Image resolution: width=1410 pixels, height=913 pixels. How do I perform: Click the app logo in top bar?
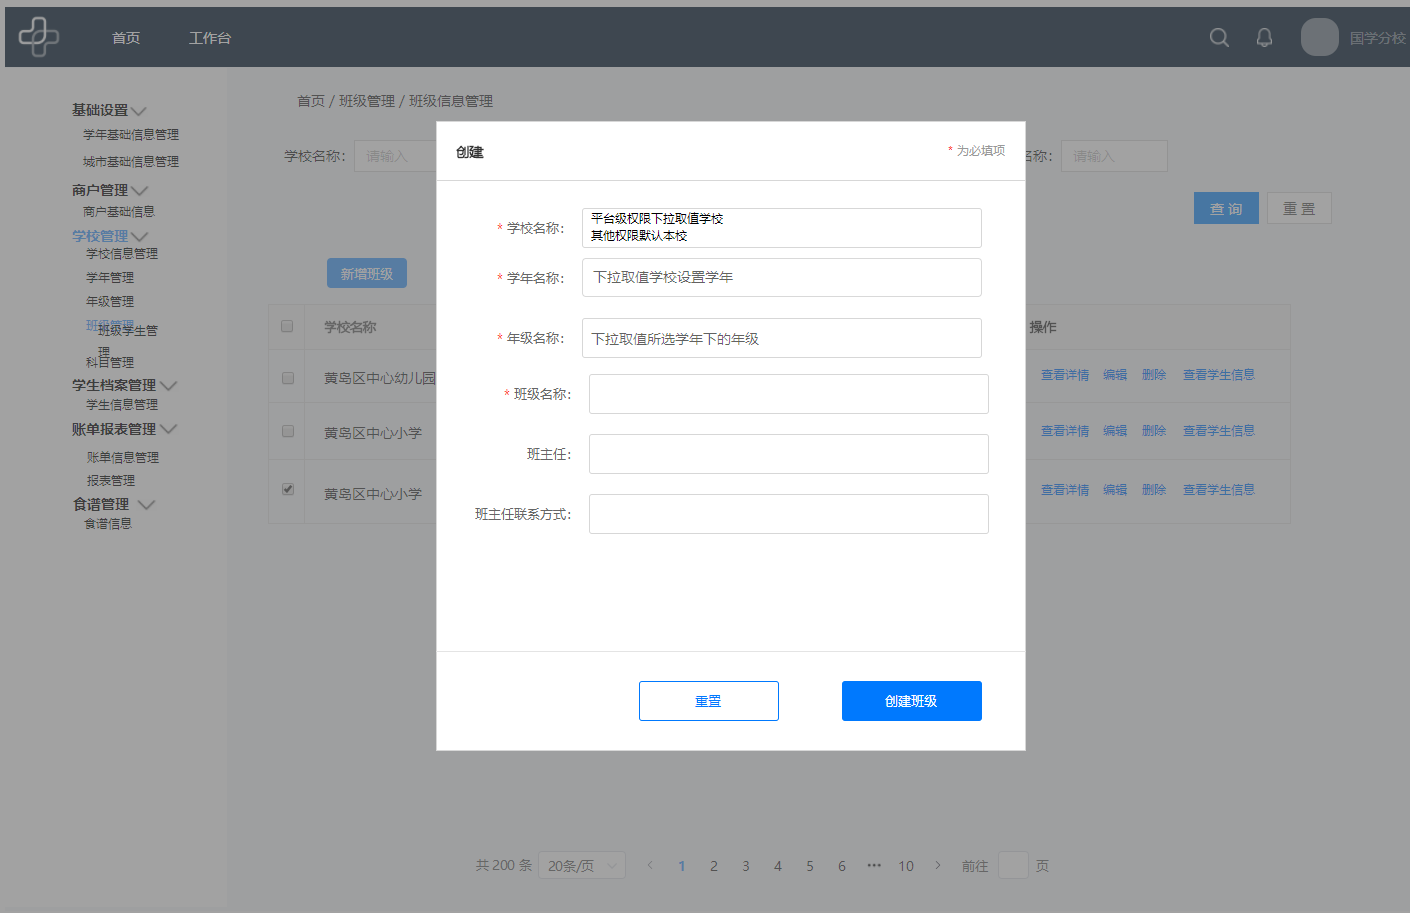[x=39, y=37]
